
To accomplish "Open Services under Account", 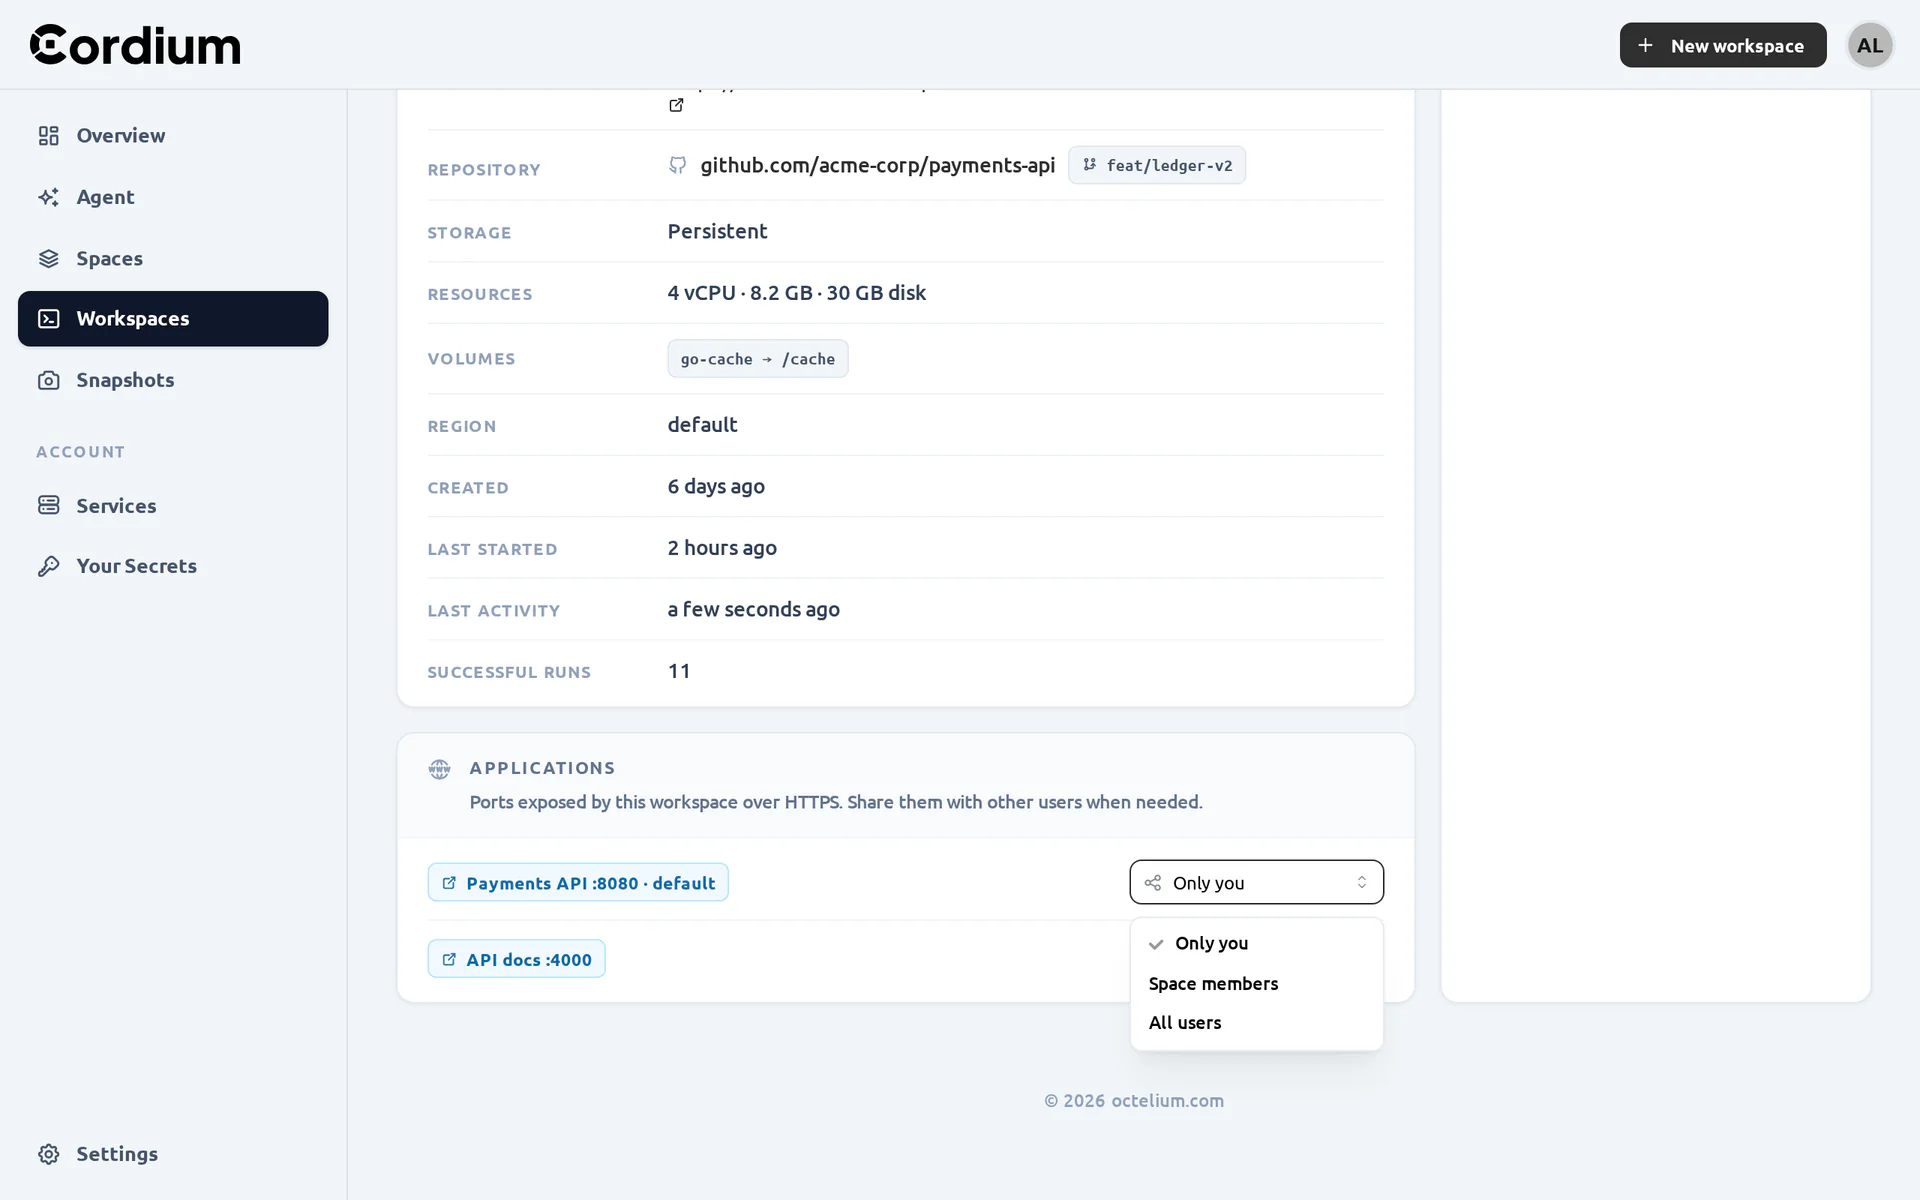I will 173,505.
